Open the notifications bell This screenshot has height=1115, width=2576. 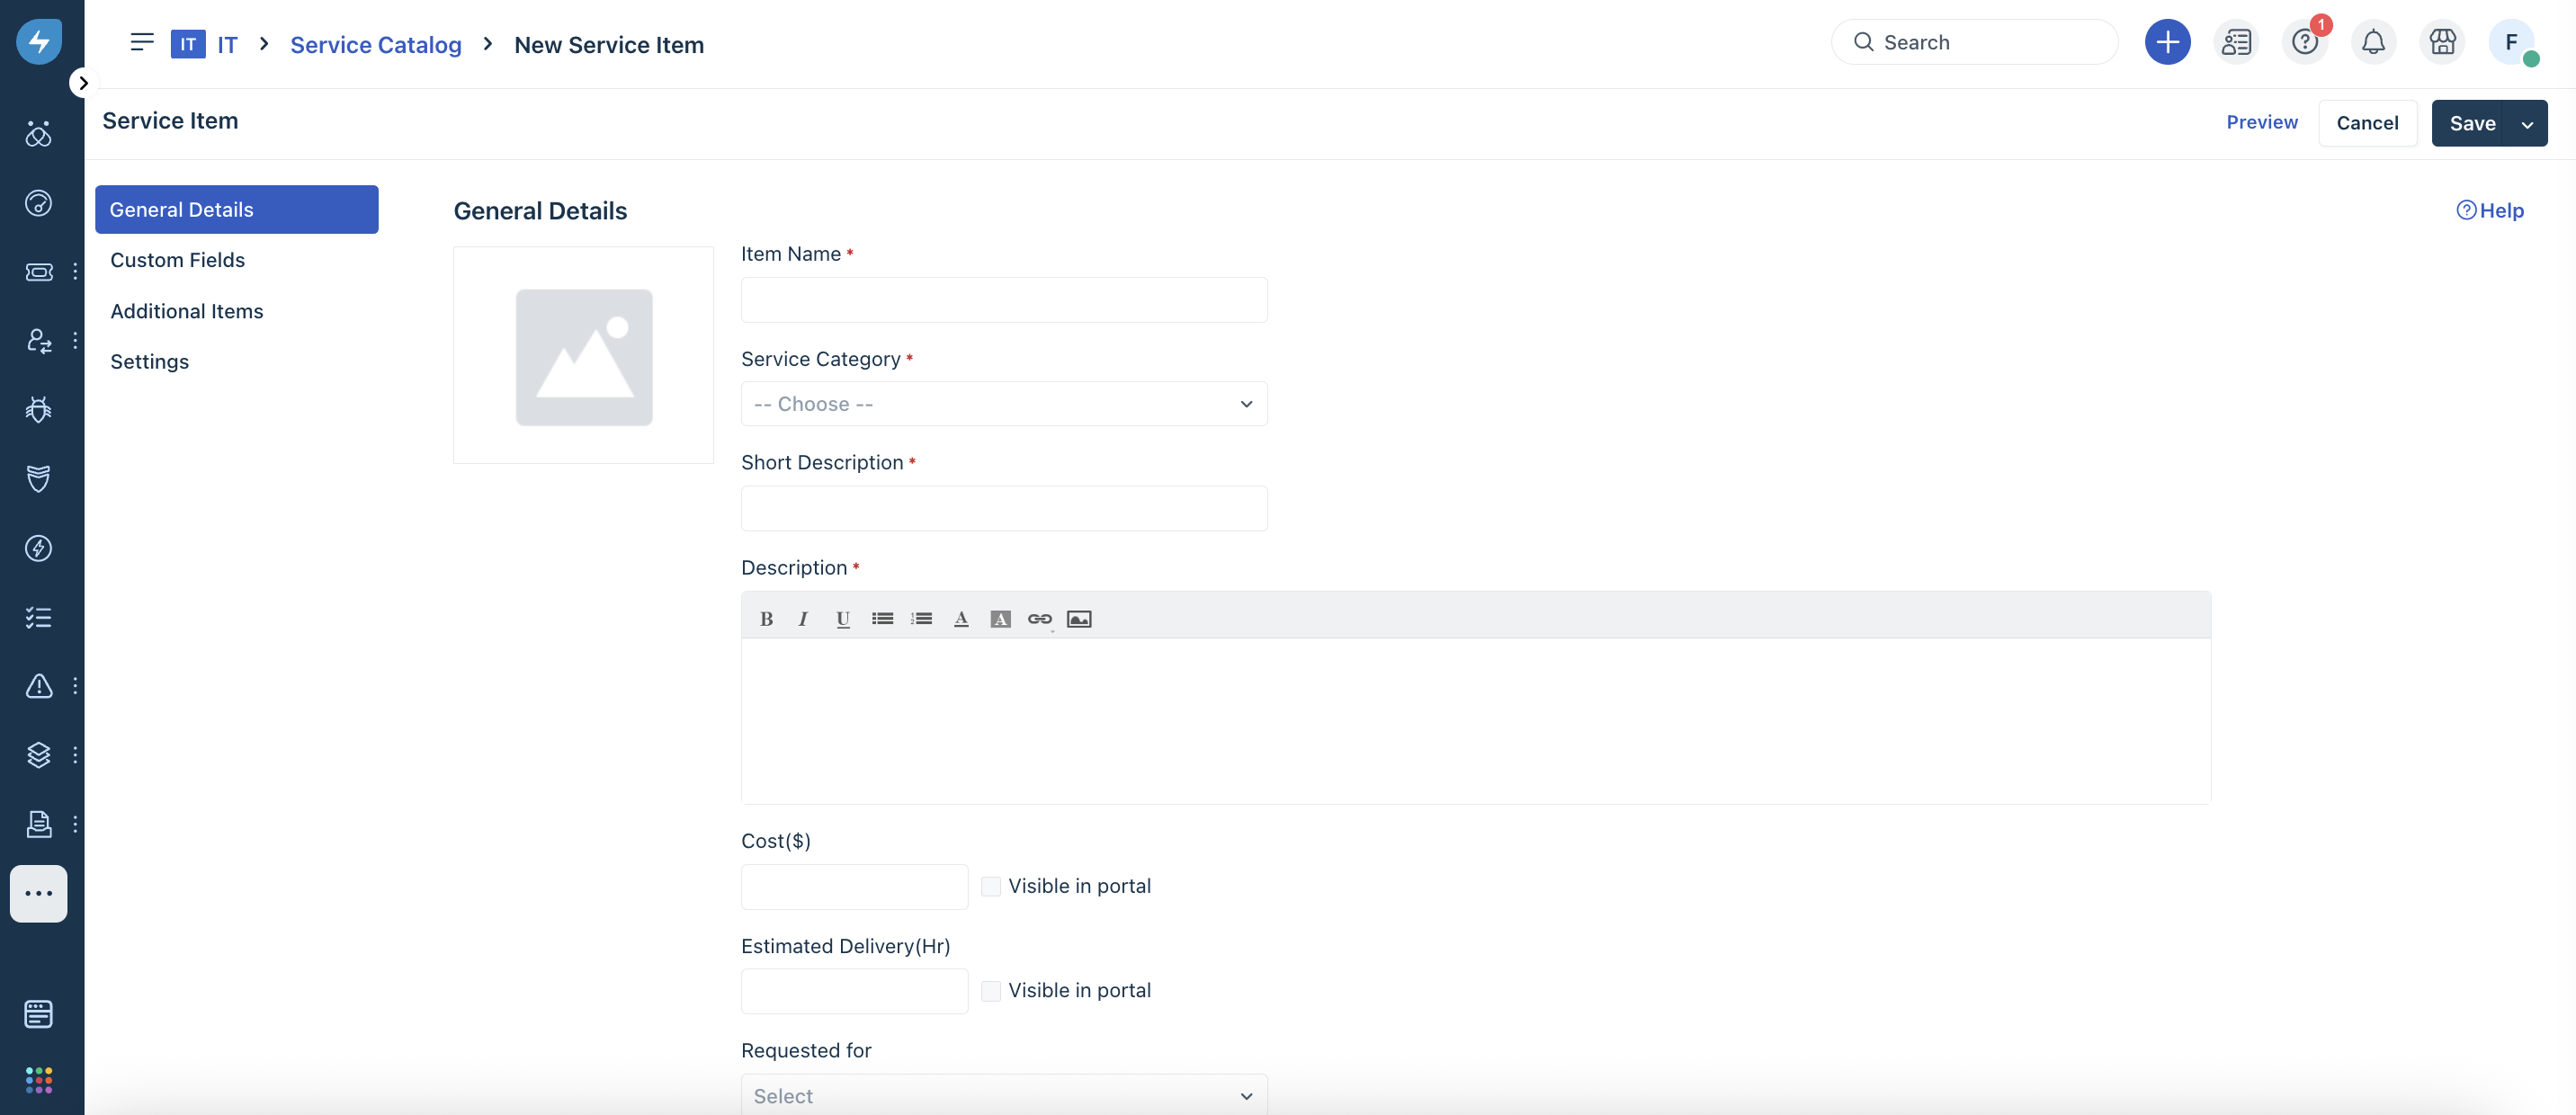pyautogui.click(x=2373, y=42)
